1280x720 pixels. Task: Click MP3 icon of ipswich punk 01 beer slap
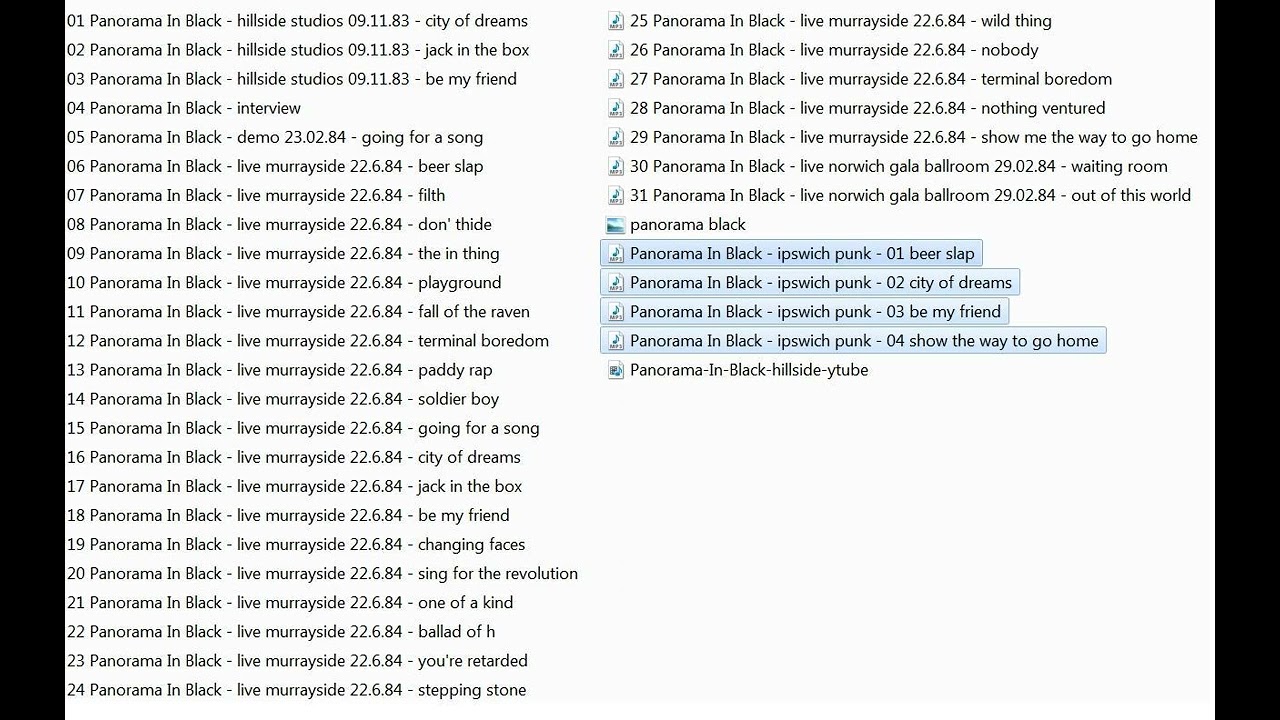(x=616, y=254)
